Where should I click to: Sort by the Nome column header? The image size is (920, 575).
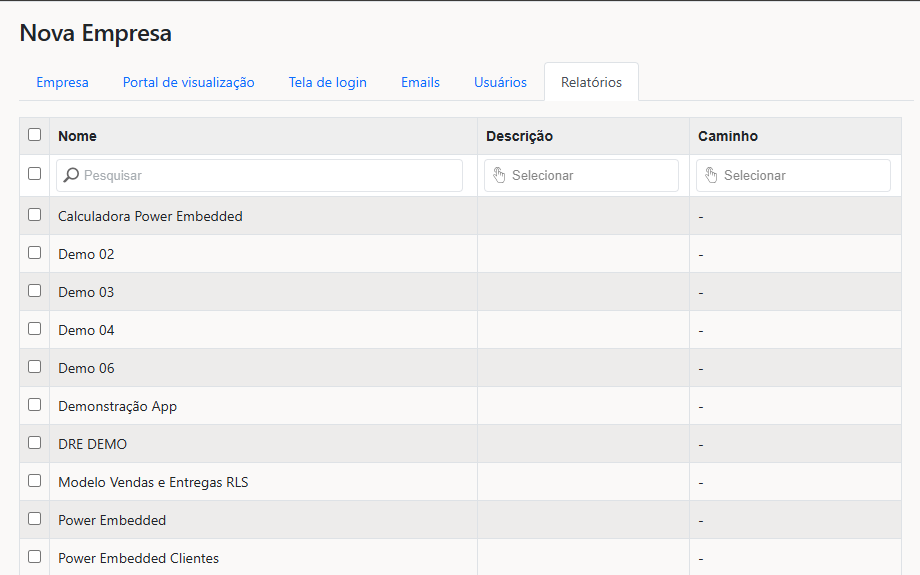(77, 136)
